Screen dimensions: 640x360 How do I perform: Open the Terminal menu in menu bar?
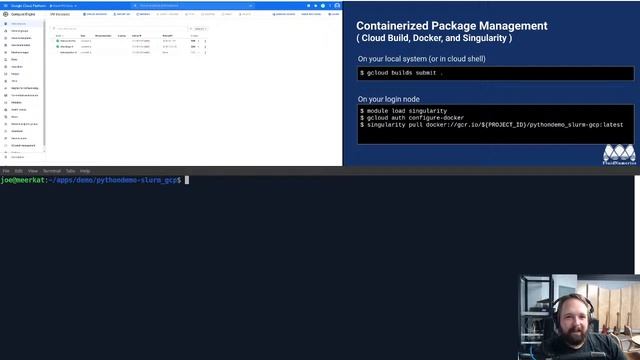52,171
